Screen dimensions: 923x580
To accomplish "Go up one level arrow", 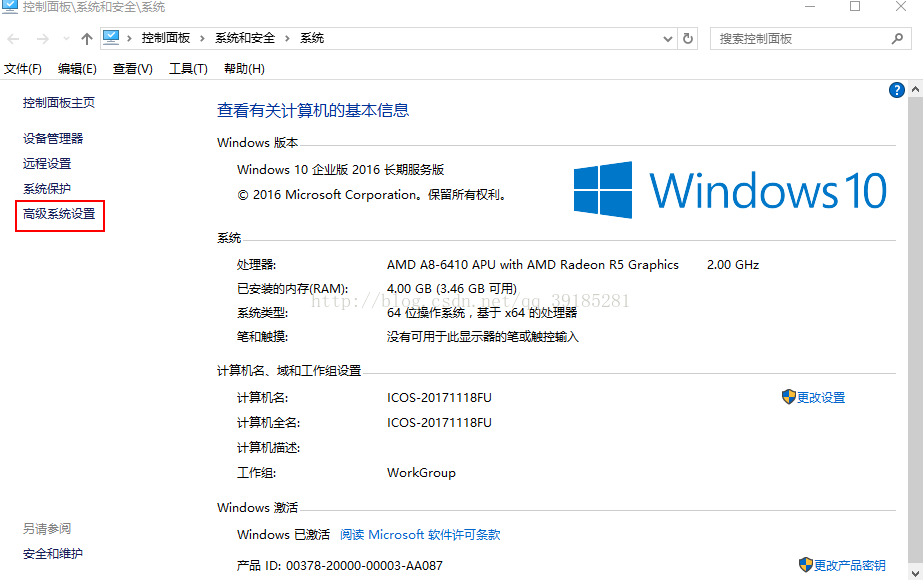I will click(87, 39).
